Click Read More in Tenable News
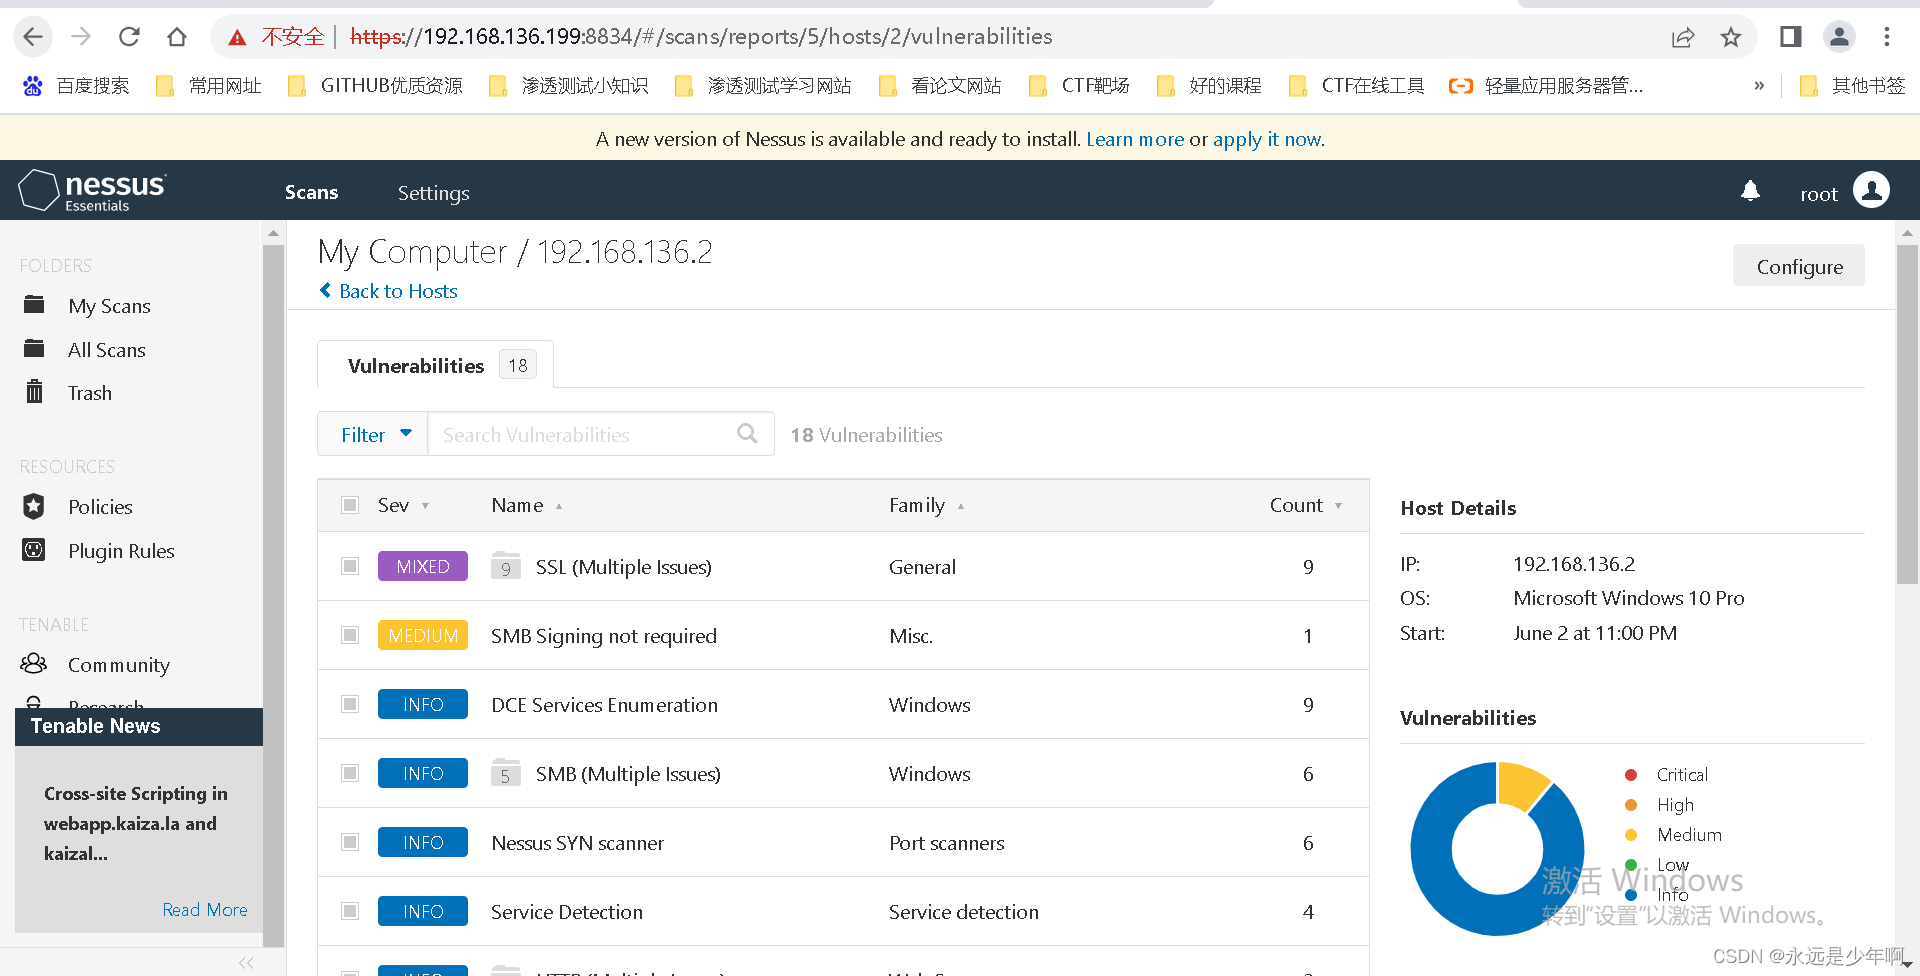Screen dimensions: 1920x976 [205, 909]
